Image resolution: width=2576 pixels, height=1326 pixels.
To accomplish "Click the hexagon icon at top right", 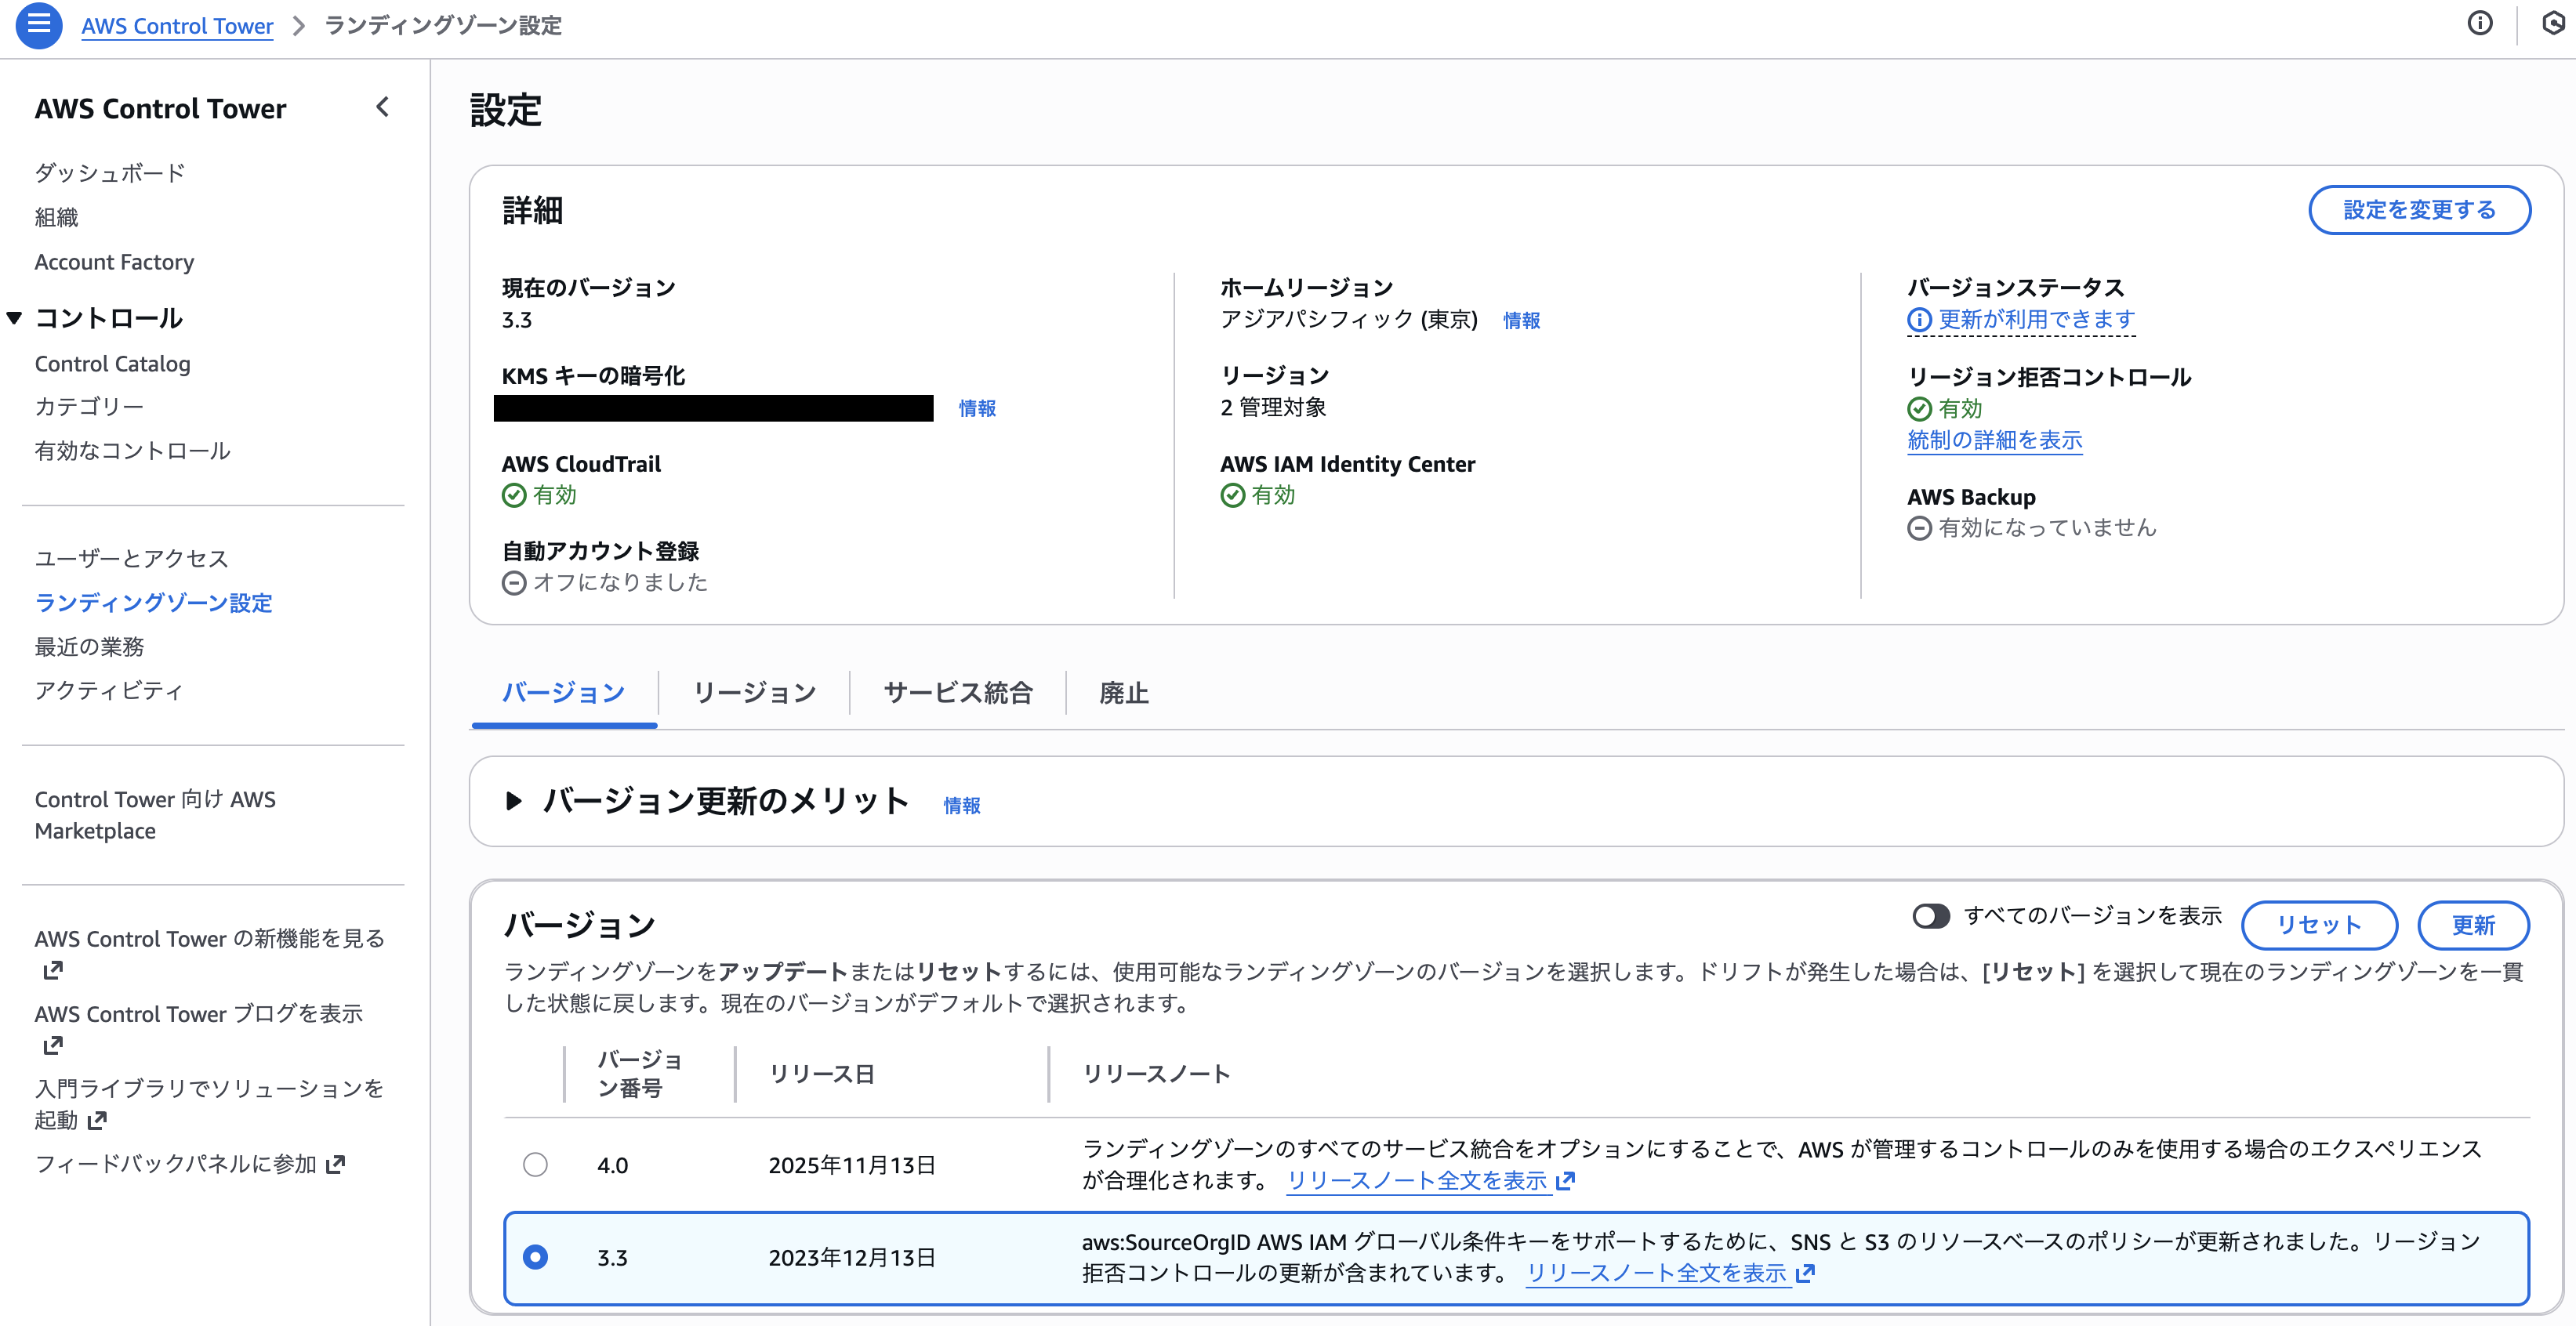I will point(2553,24).
